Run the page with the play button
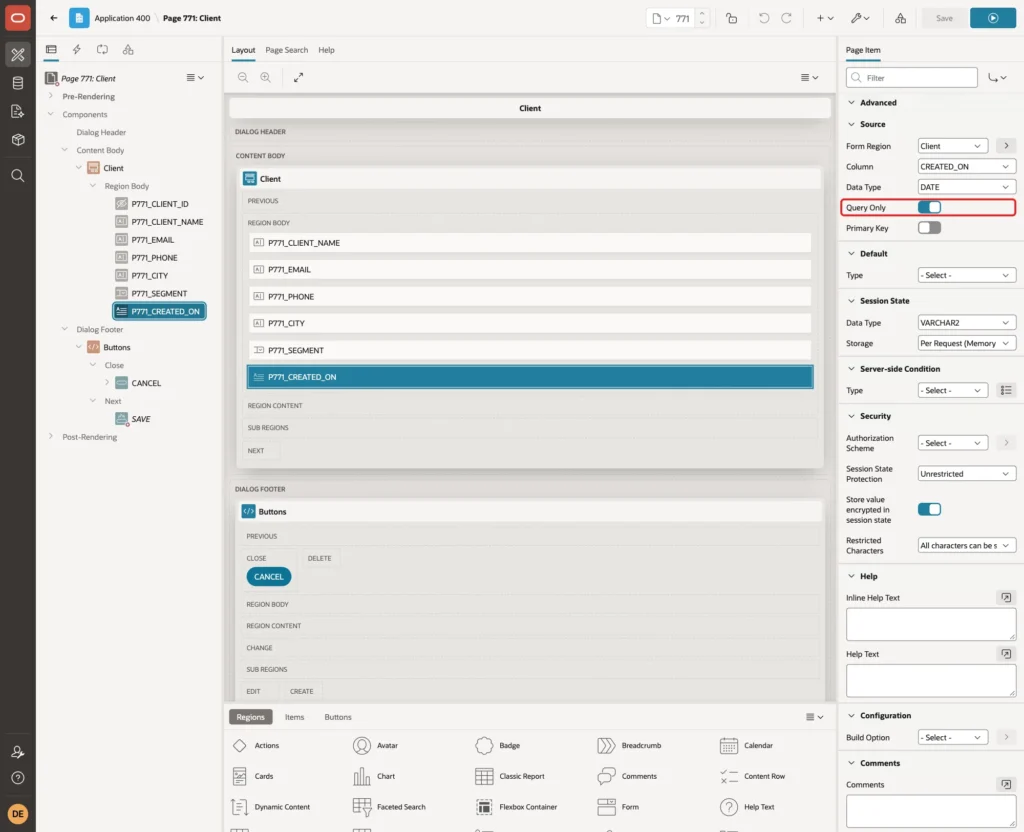The height and width of the screenshot is (832, 1024). click(993, 18)
